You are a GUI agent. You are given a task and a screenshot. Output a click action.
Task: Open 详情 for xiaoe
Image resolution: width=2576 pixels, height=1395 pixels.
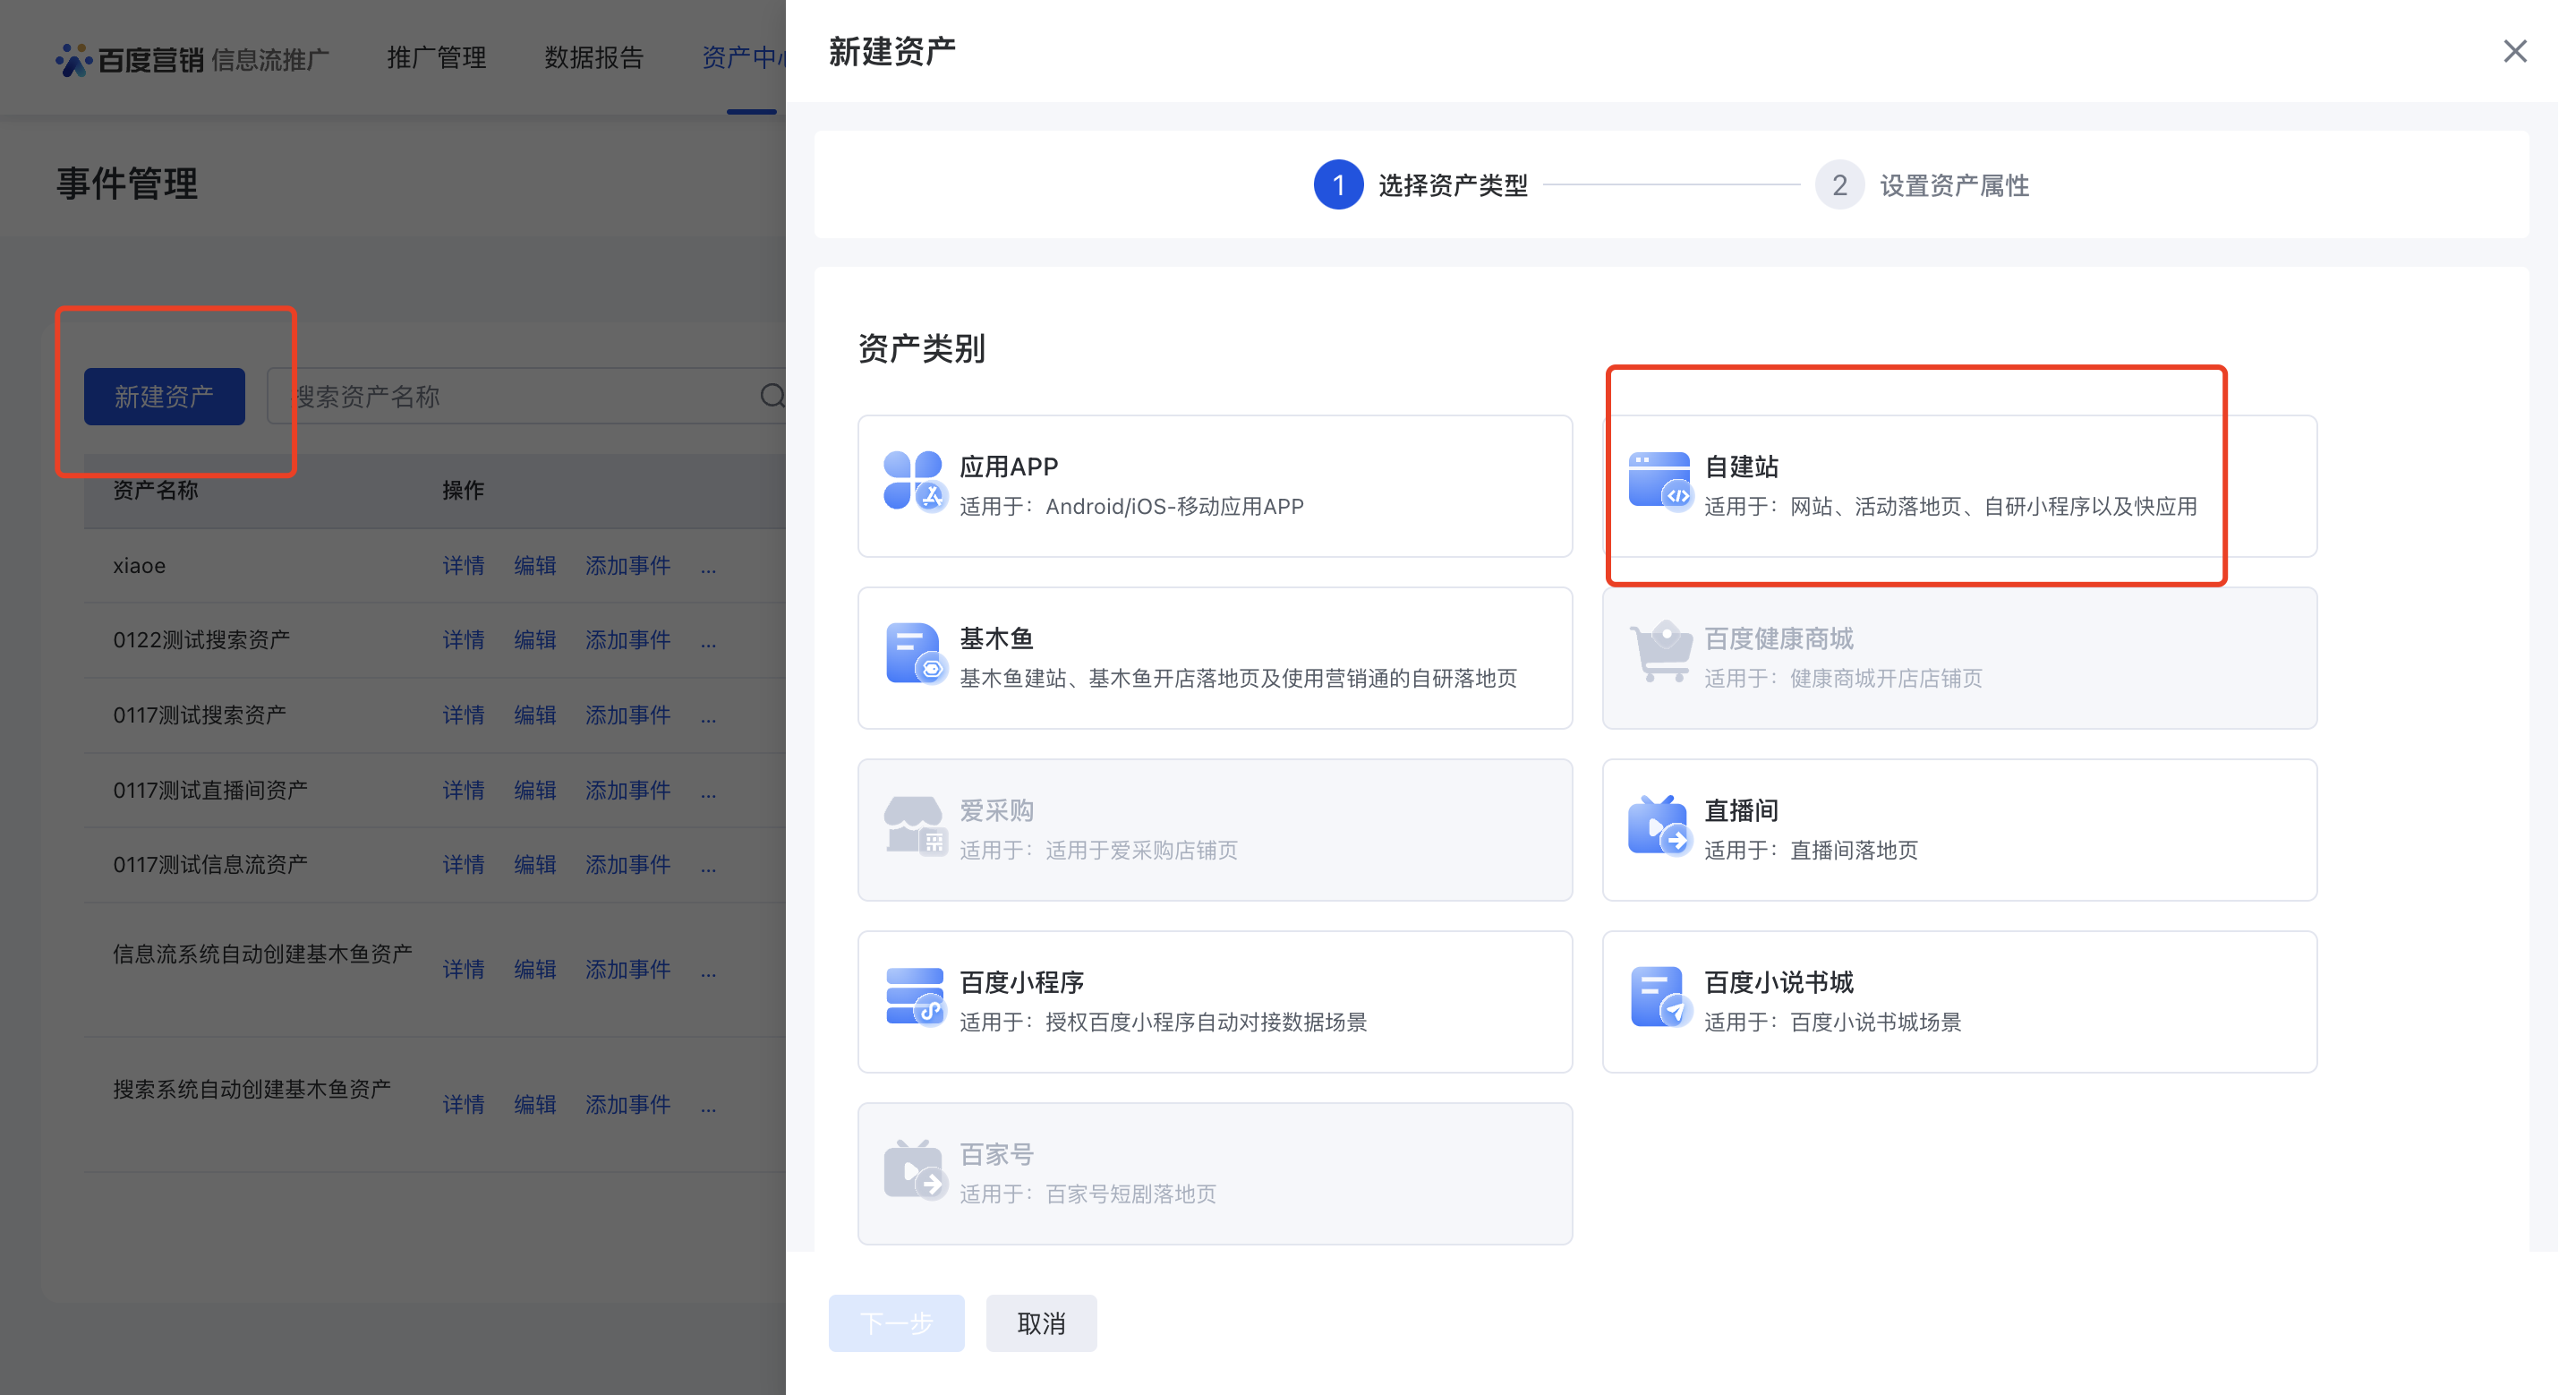[x=463, y=566]
